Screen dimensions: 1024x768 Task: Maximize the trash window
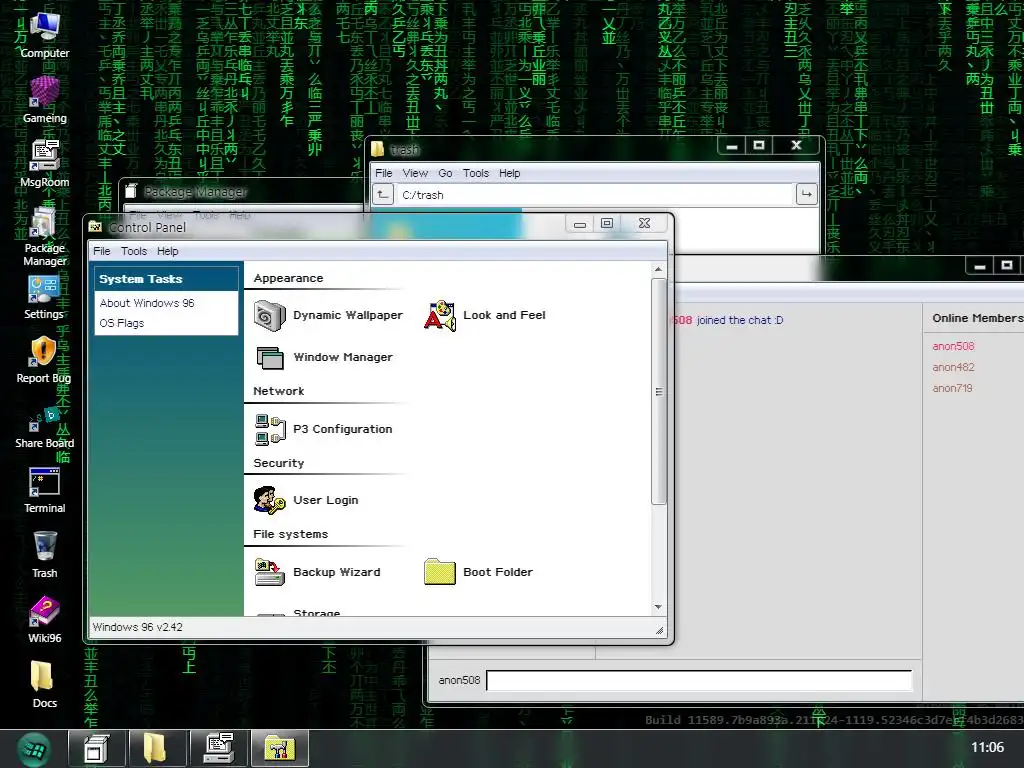tap(759, 145)
